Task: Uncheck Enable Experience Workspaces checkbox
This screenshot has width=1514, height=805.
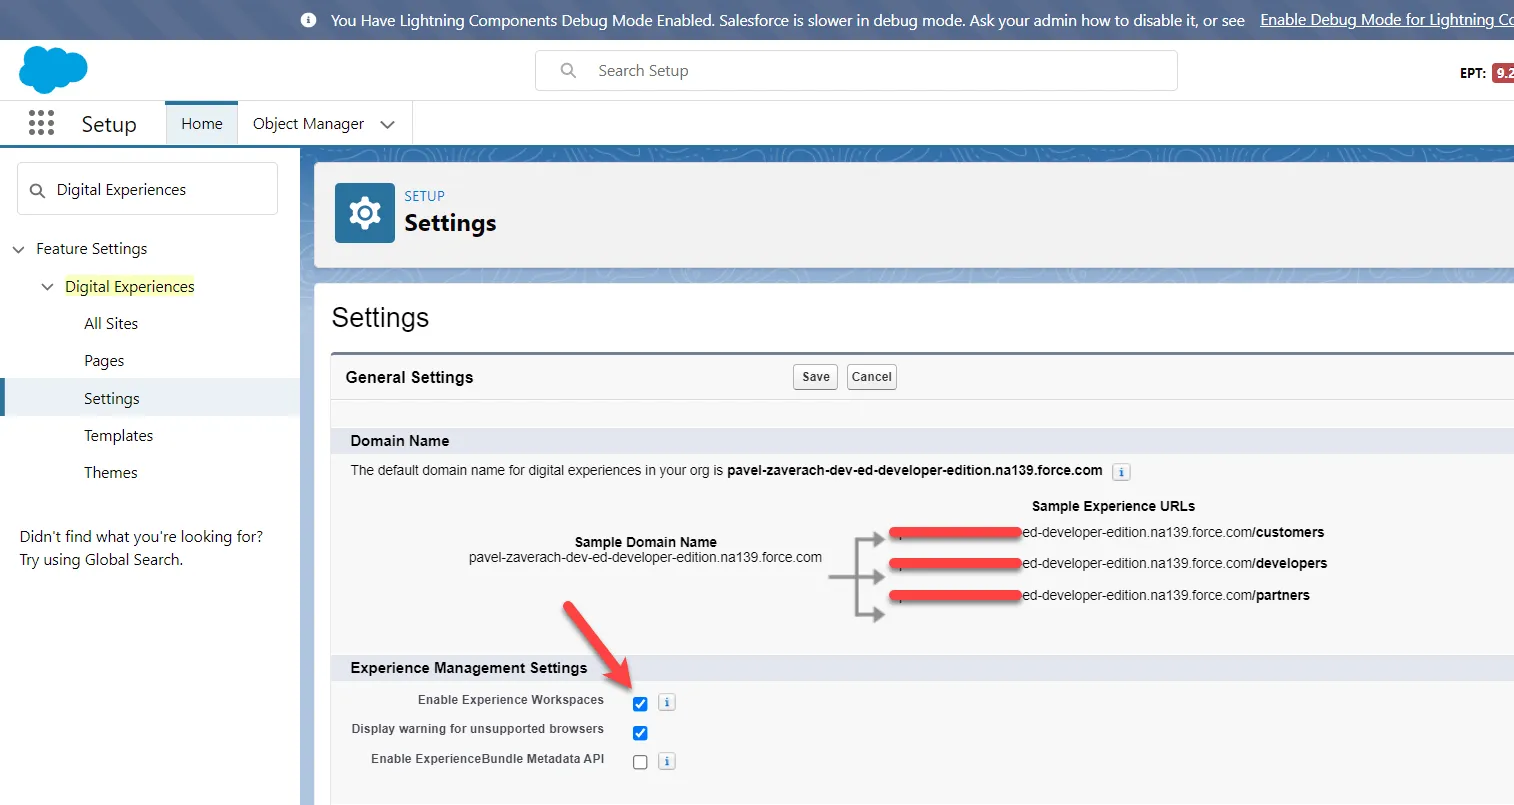Action: coord(640,704)
